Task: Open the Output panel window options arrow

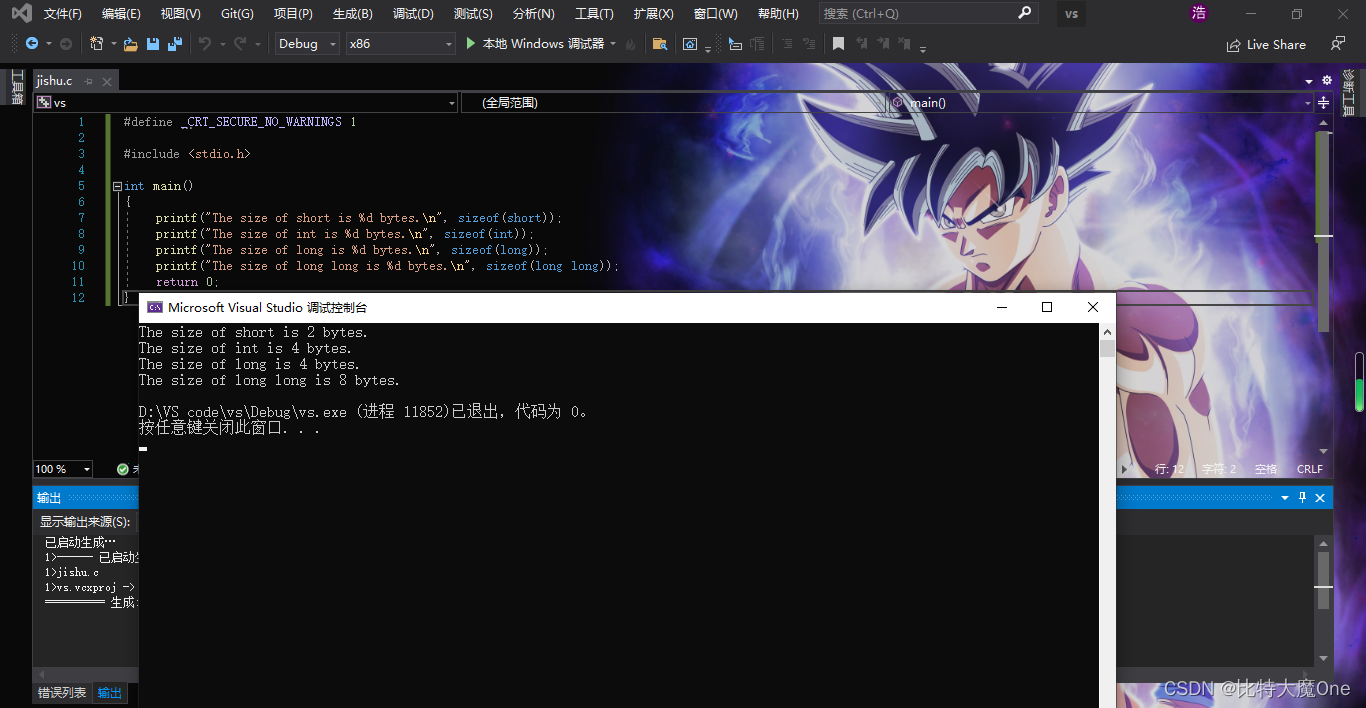Action: (1285, 497)
